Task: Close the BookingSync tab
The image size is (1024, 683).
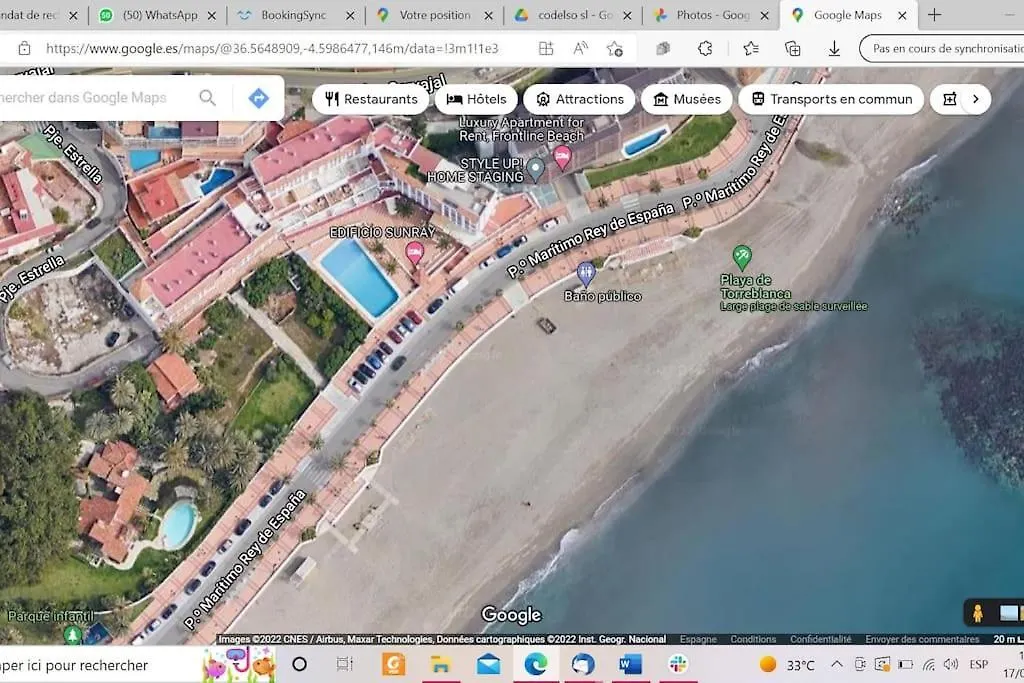Action: pos(350,16)
